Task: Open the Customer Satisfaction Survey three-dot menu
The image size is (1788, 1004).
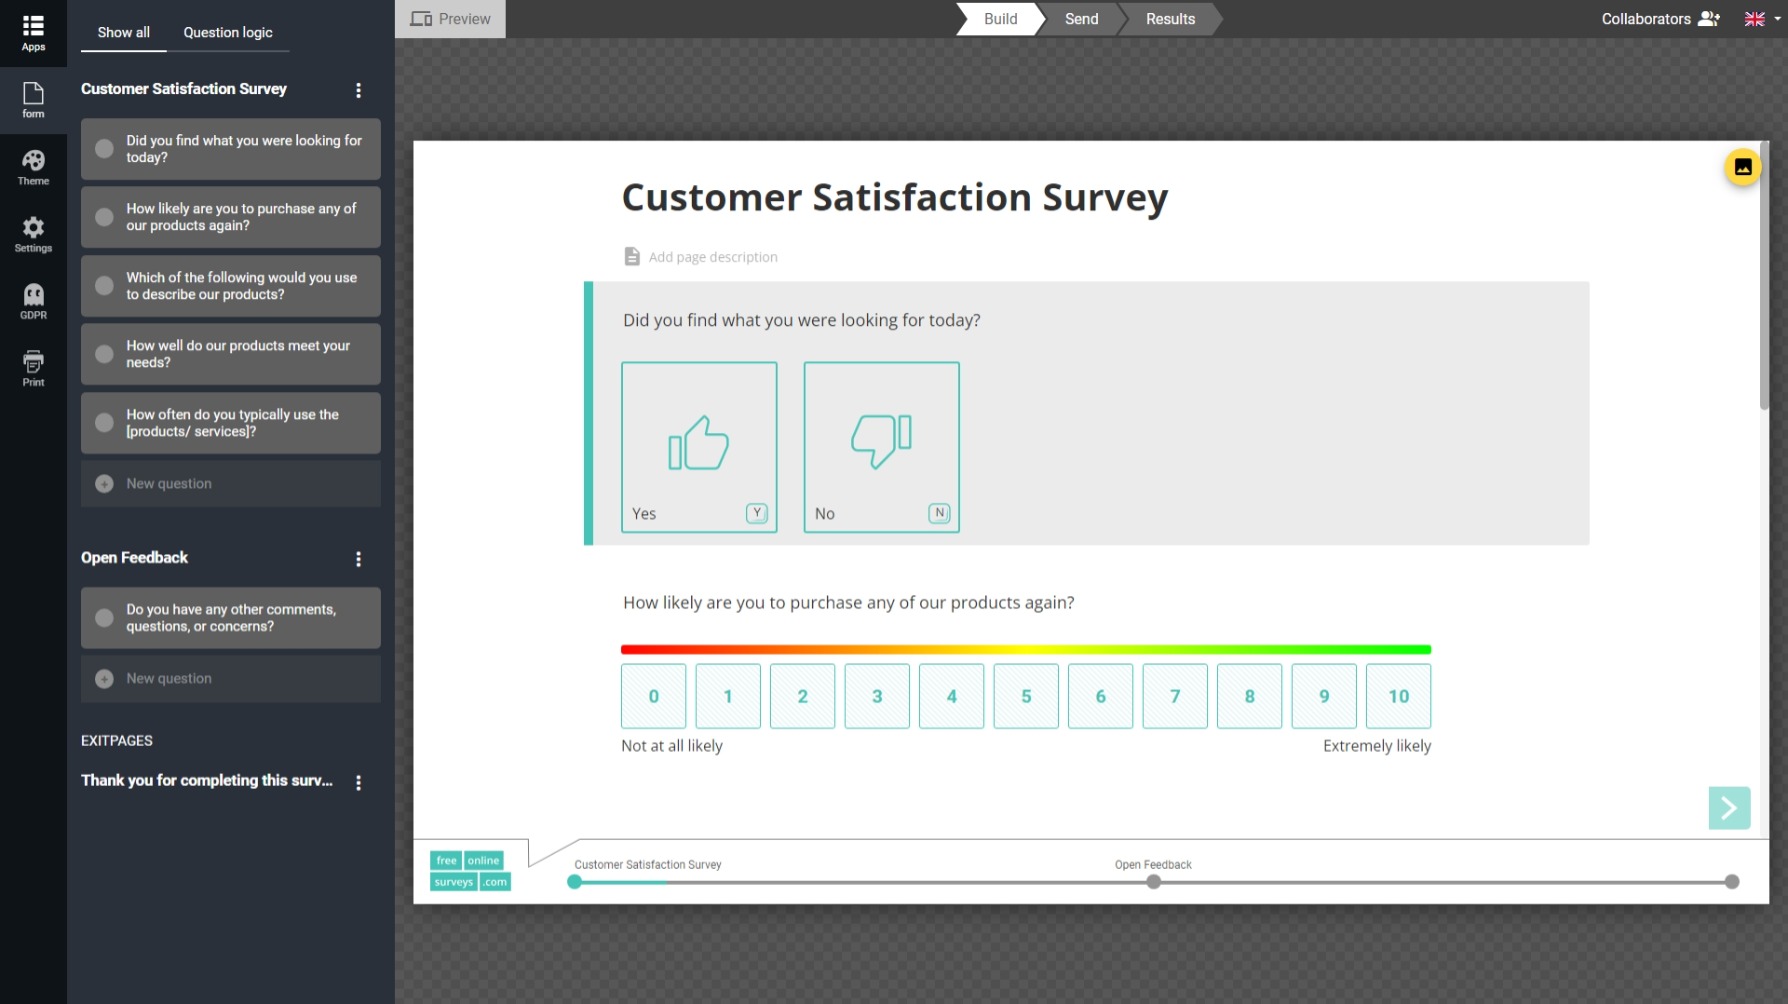Action: click(359, 90)
